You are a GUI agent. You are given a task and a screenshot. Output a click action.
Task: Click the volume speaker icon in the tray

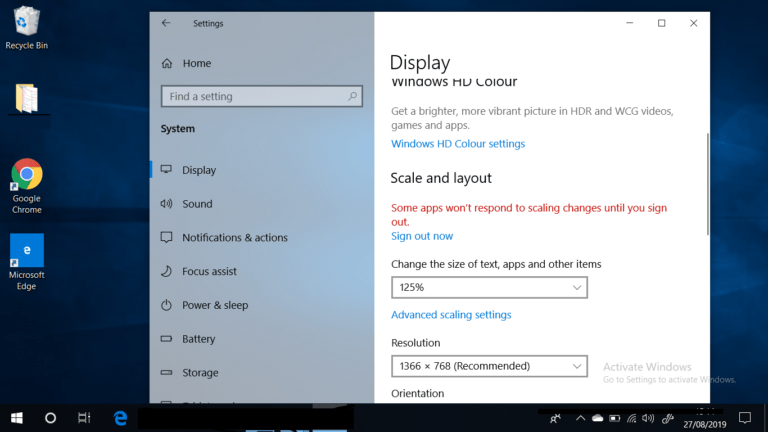[x=648, y=418]
